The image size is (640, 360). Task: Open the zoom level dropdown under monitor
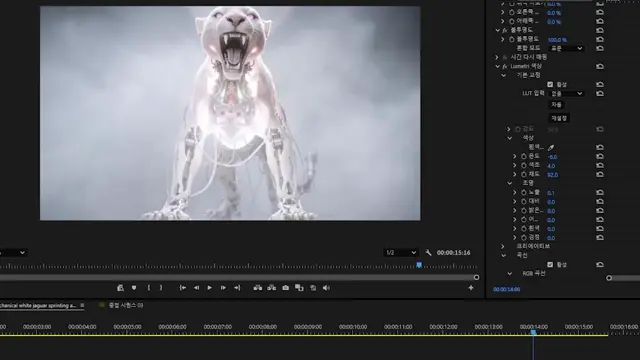[x=12, y=253]
